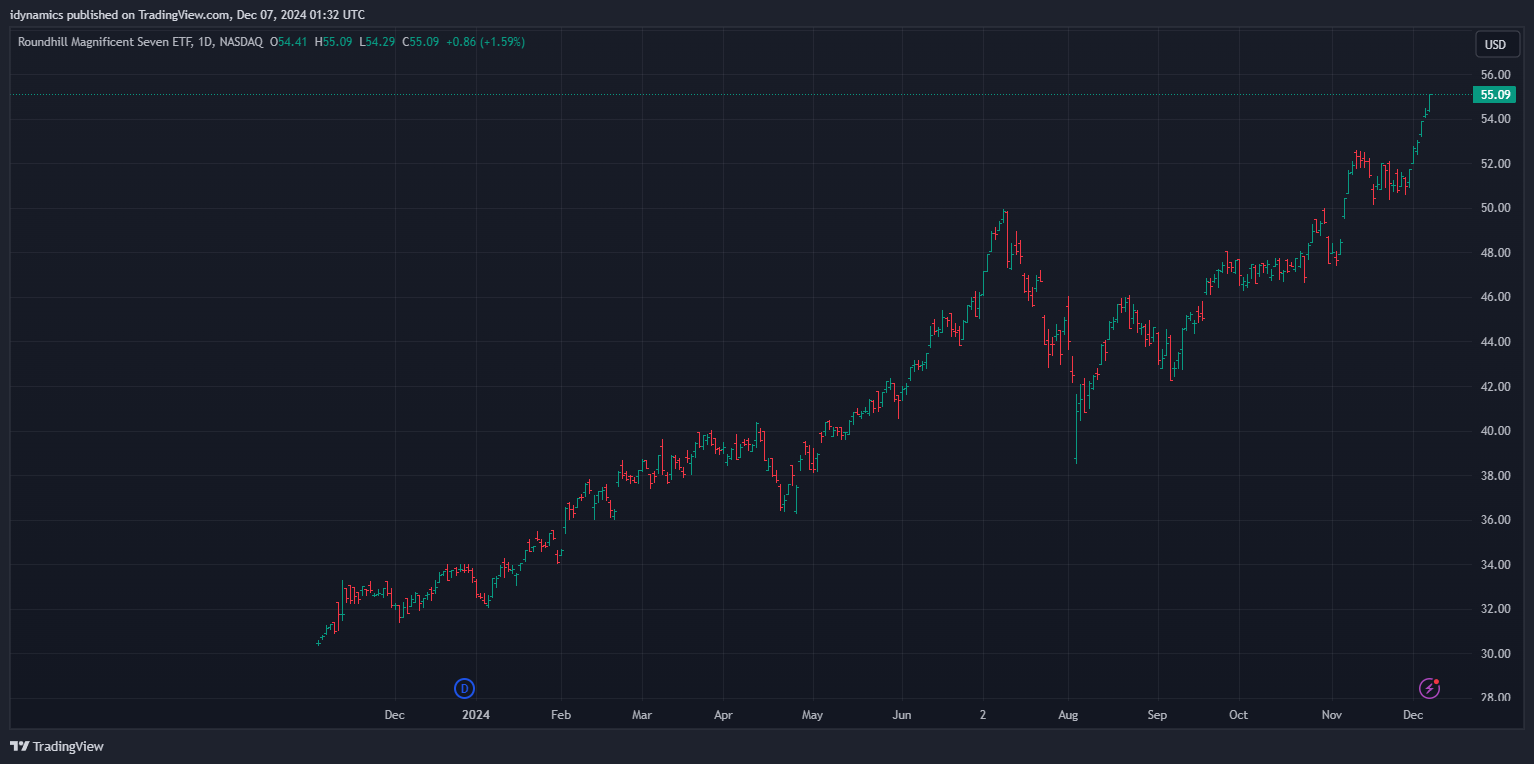Click the TradingView logo in the footer
Screen dimensions: 1534x764
[x=57, y=746]
